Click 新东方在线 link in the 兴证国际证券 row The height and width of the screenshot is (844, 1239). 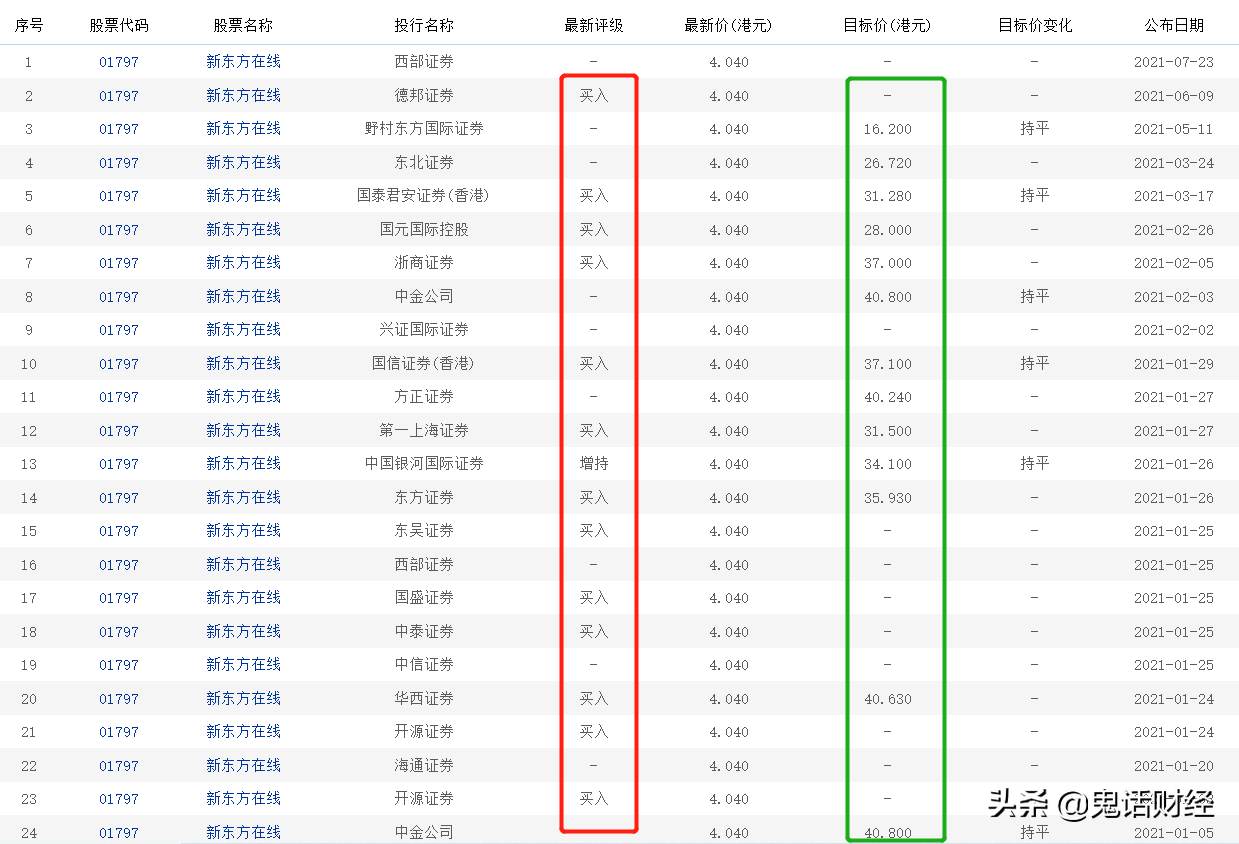click(x=244, y=330)
